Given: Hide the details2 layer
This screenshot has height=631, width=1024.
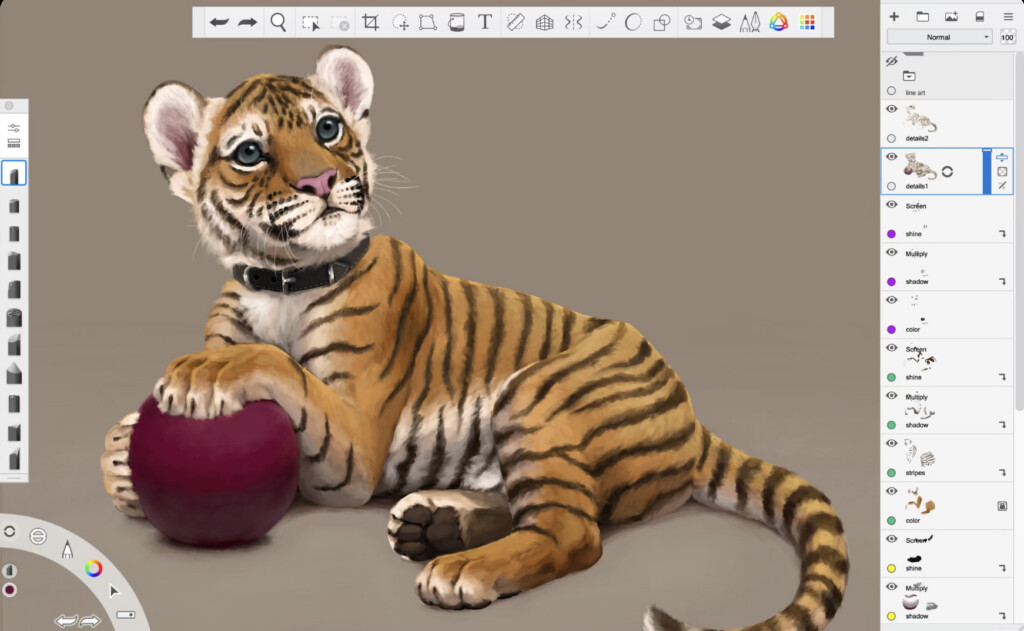Looking at the screenshot, I should pos(891,109).
